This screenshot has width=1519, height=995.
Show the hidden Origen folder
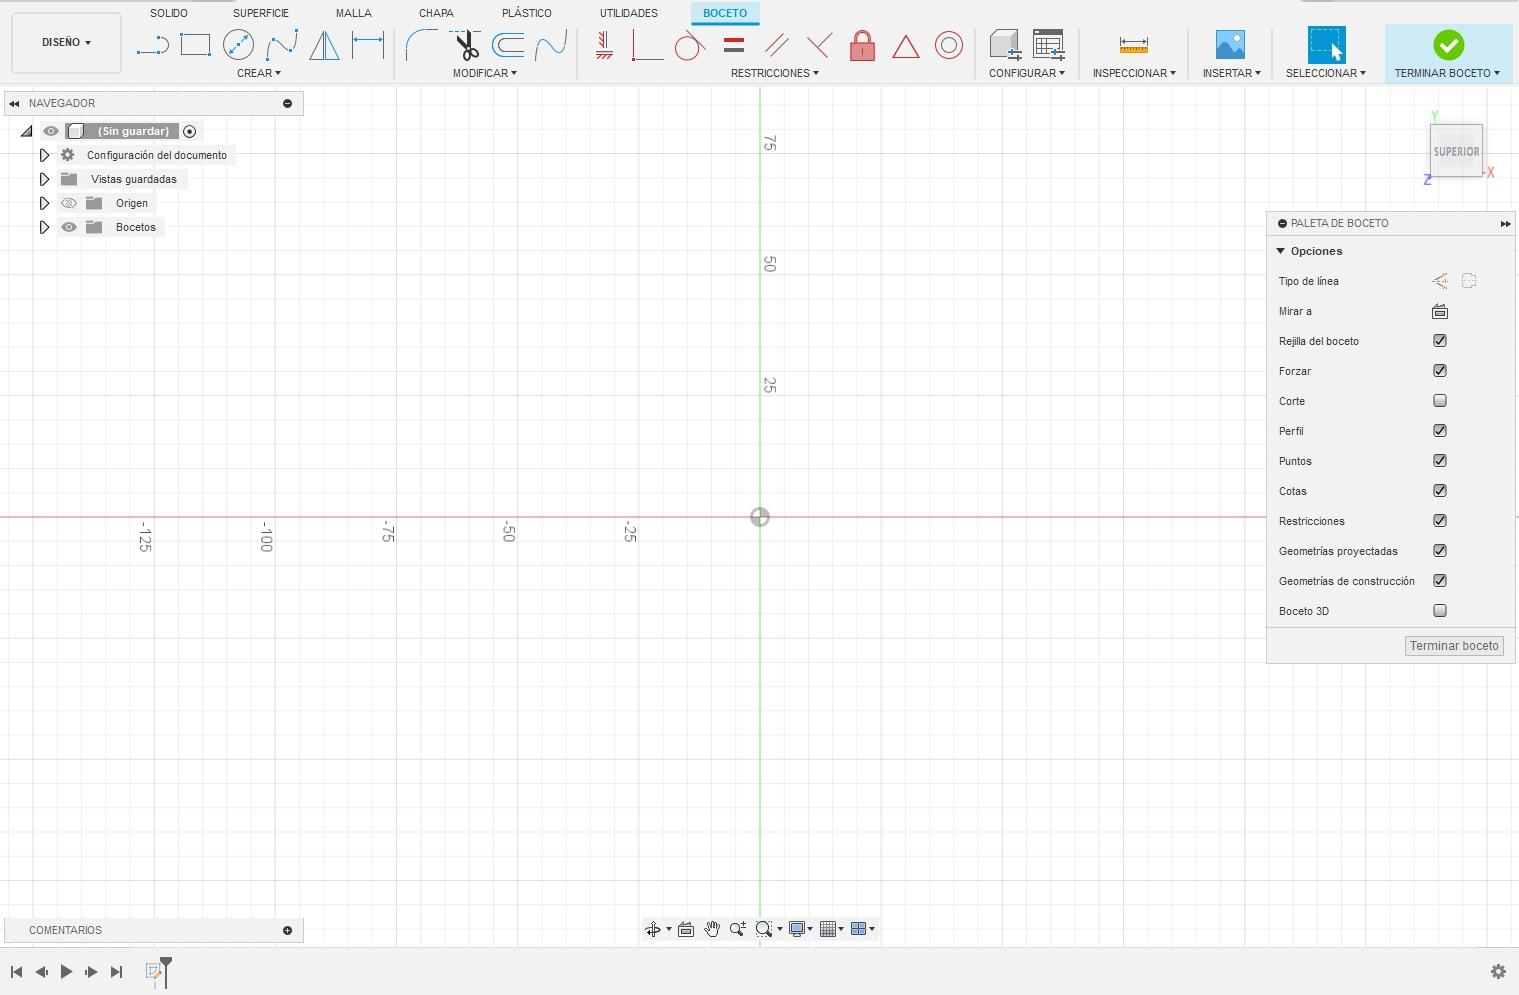(x=69, y=203)
